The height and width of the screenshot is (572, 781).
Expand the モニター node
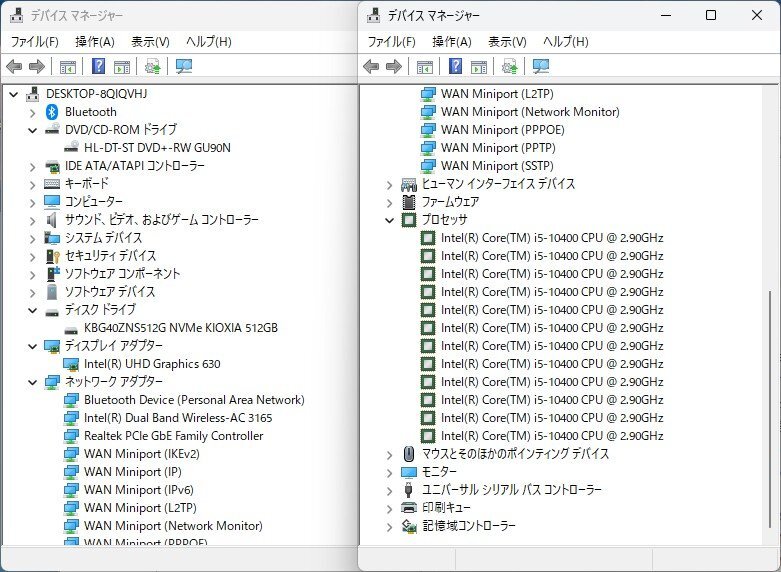point(390,473)
